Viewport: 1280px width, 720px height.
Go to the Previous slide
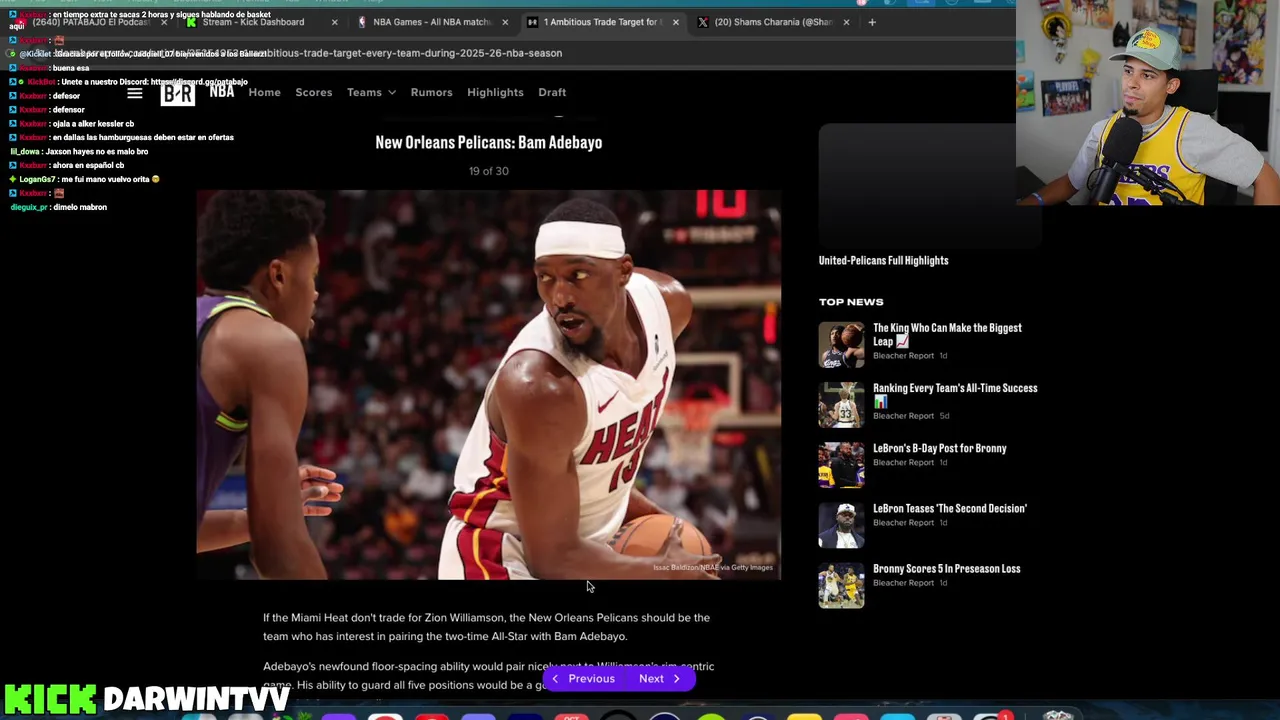coord(584,679)
